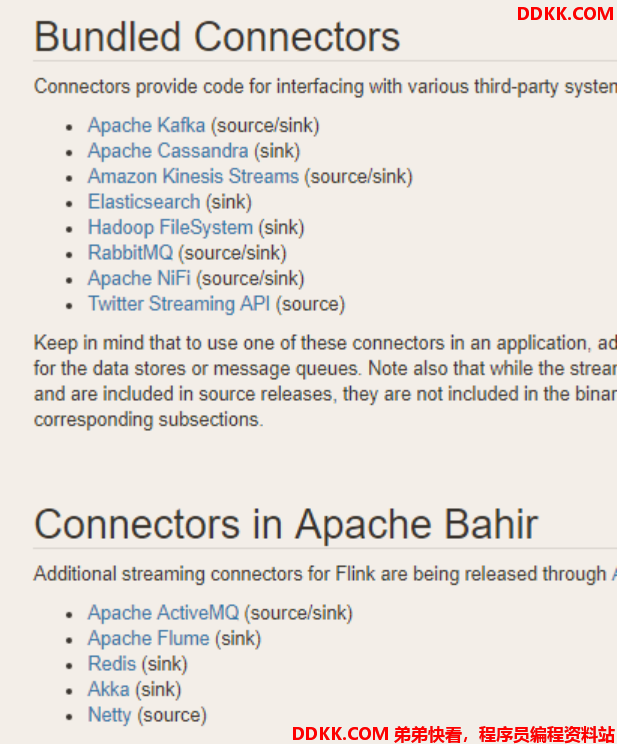Screen dimensions: 617x744
Task: Click the Bundled Connectors heading
Action: [217, 37]
